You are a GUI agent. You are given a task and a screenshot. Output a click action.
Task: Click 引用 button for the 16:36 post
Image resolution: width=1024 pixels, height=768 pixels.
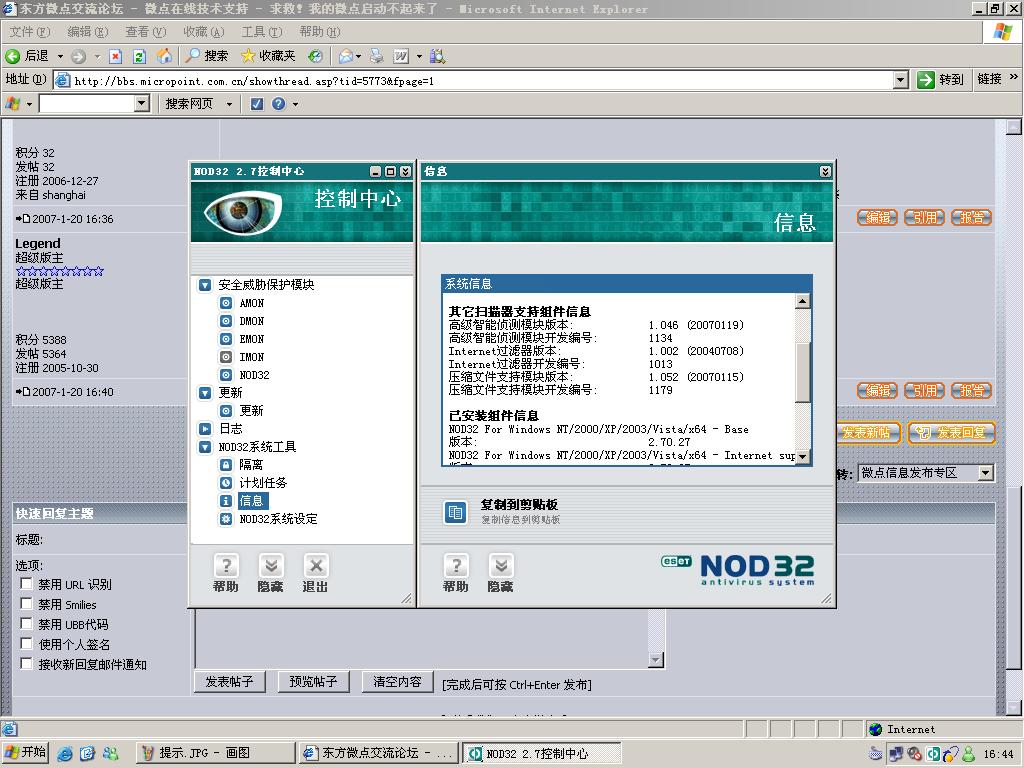pyautogui.click(x=924, y=217)
